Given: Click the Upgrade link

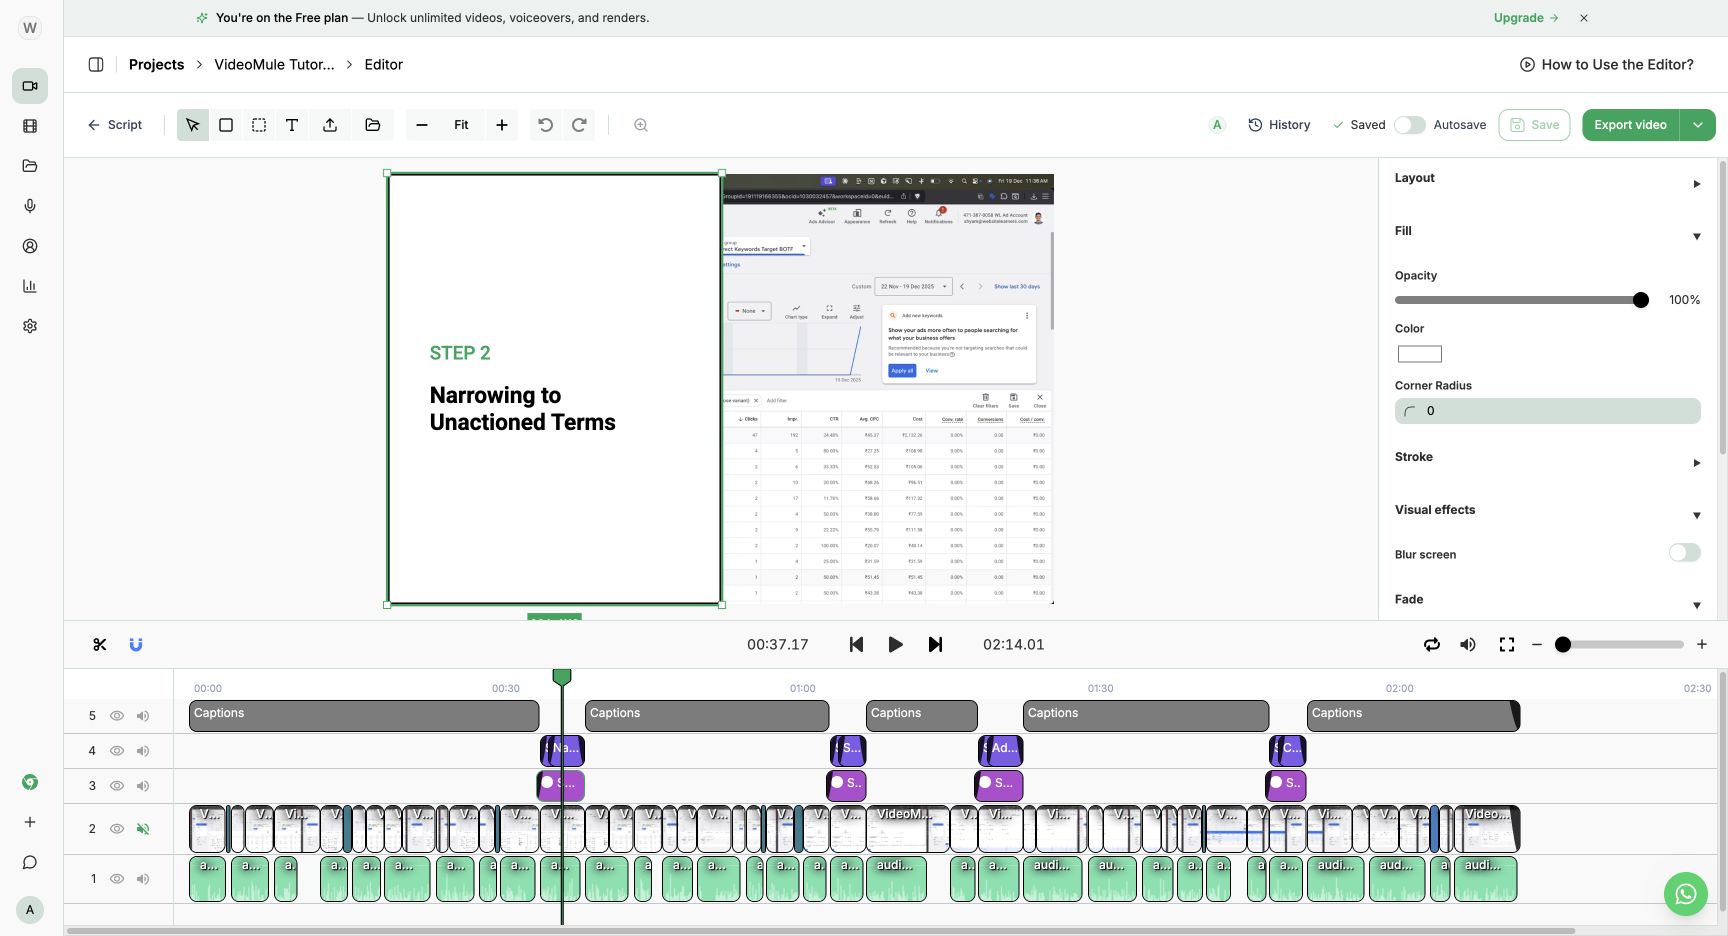Looking at the screenshot, I should (1526, 18).
